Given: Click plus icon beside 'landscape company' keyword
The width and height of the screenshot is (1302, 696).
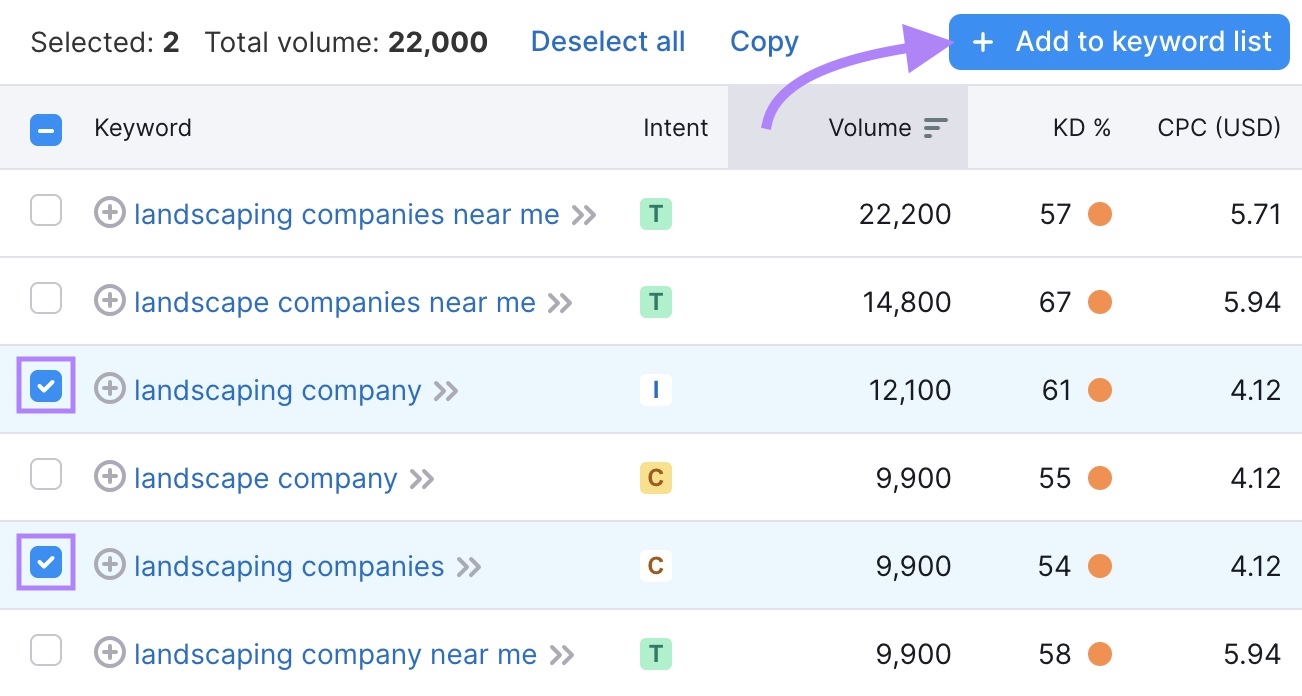Looking at the screenshot, I should pyautogui.click(x=109, y=477).
